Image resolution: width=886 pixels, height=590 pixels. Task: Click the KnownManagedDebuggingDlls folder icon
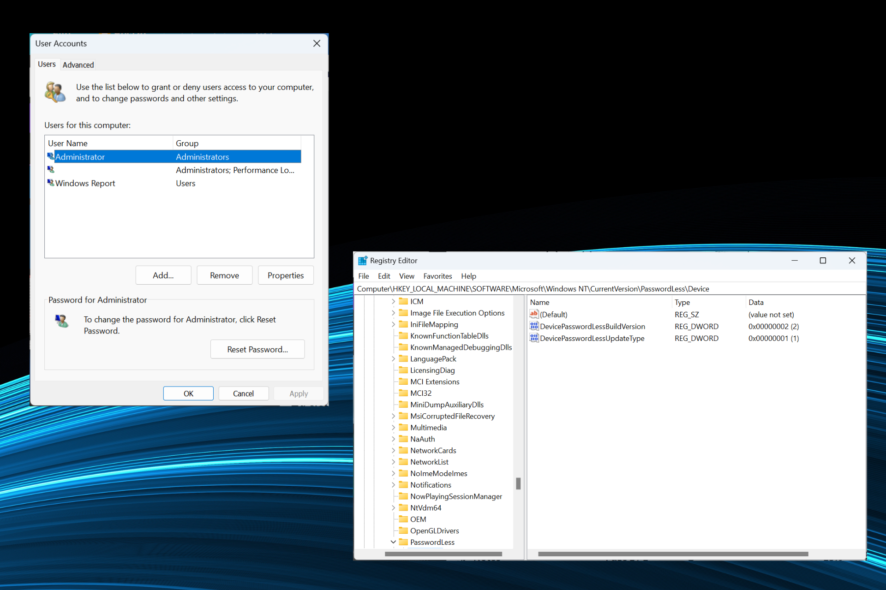click(x=403, y=347)
